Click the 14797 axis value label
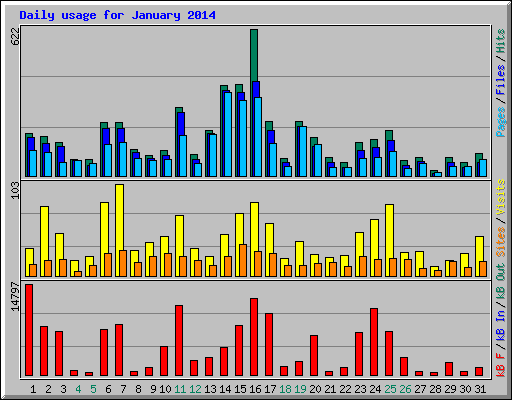The width and height of the screenshot is (512, 400). [x=15, y=297]
